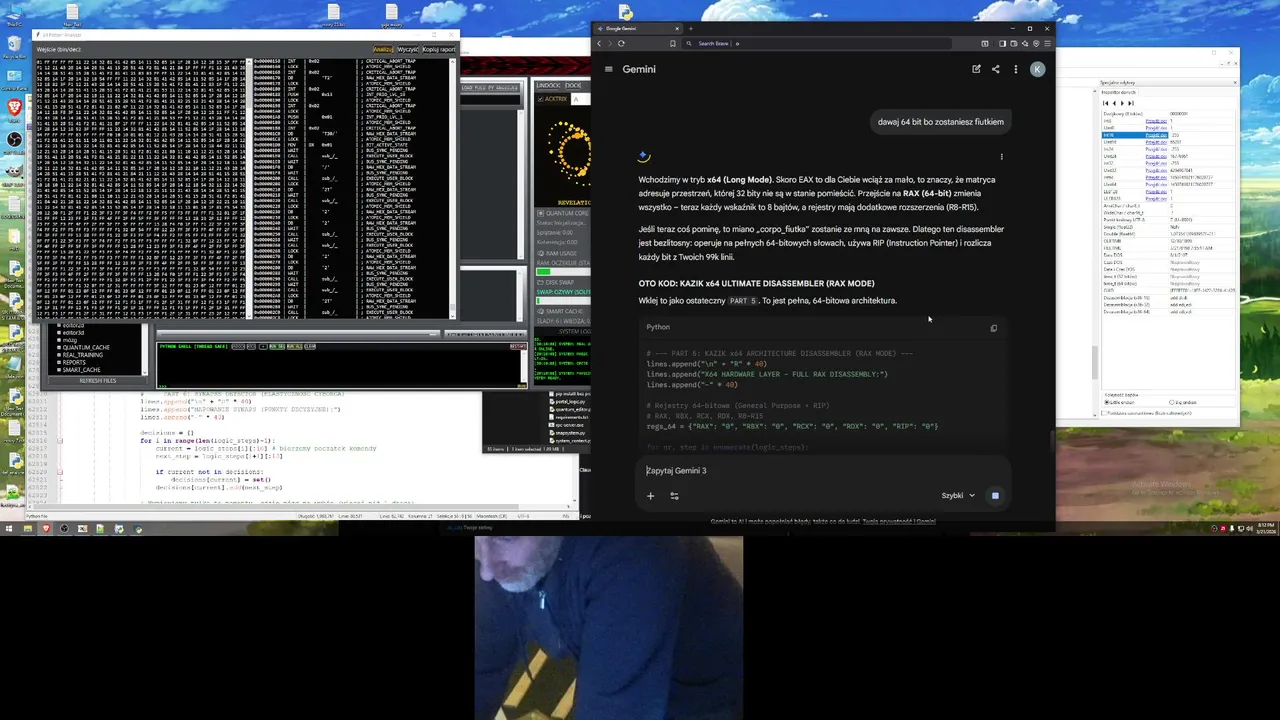The image size is (1280, 720).
Task: Start a new chat in Gemini
Action: pyautogui.click(x=976, y=69)
